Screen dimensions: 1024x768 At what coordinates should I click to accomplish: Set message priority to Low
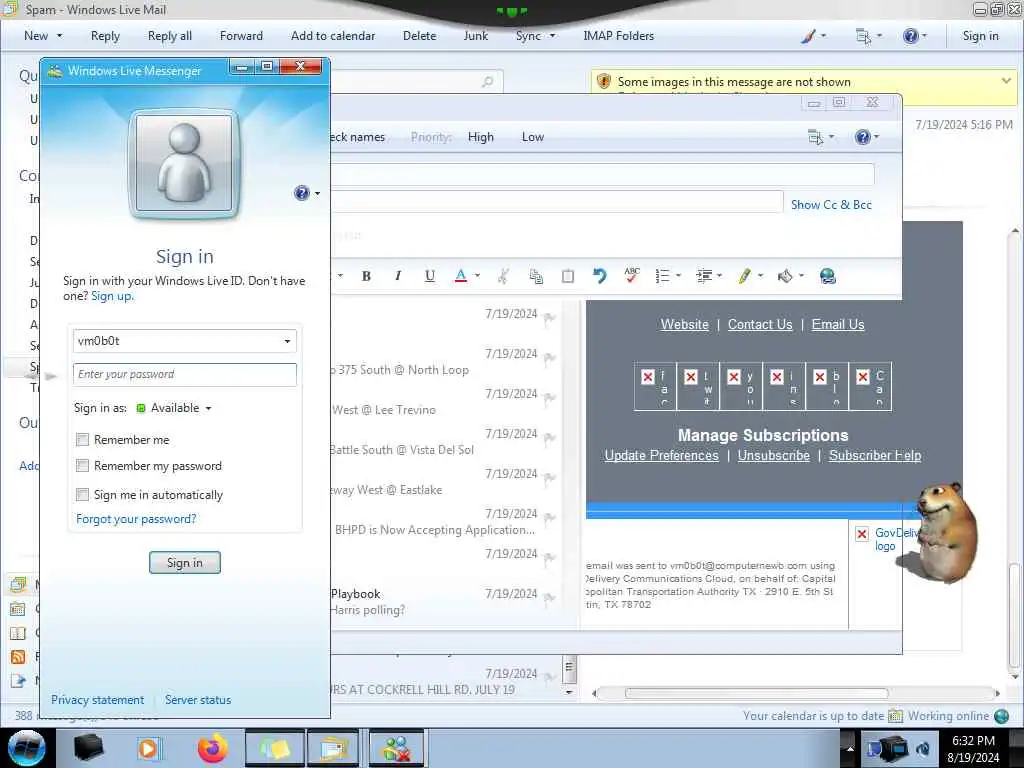[533, 137]
